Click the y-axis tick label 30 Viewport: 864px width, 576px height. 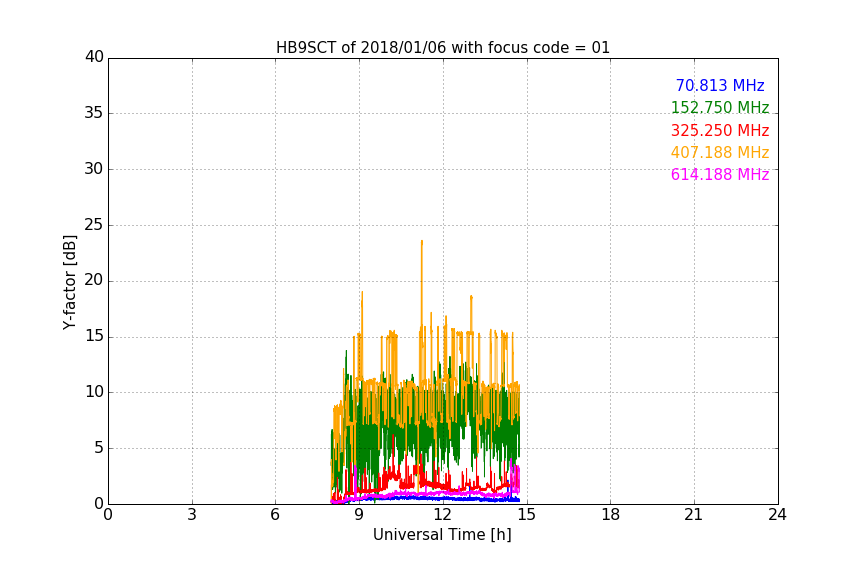[94, 169]
